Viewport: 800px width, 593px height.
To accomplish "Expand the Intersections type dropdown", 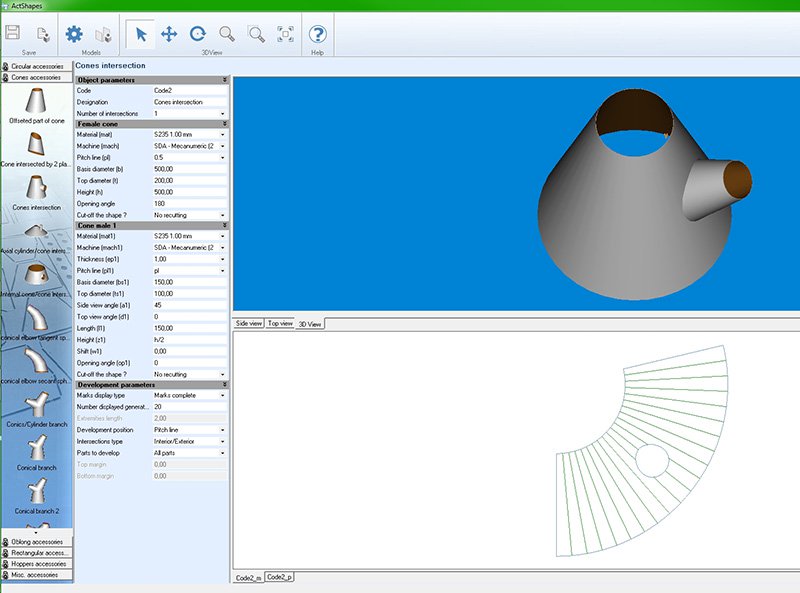I will click(223, 440).
